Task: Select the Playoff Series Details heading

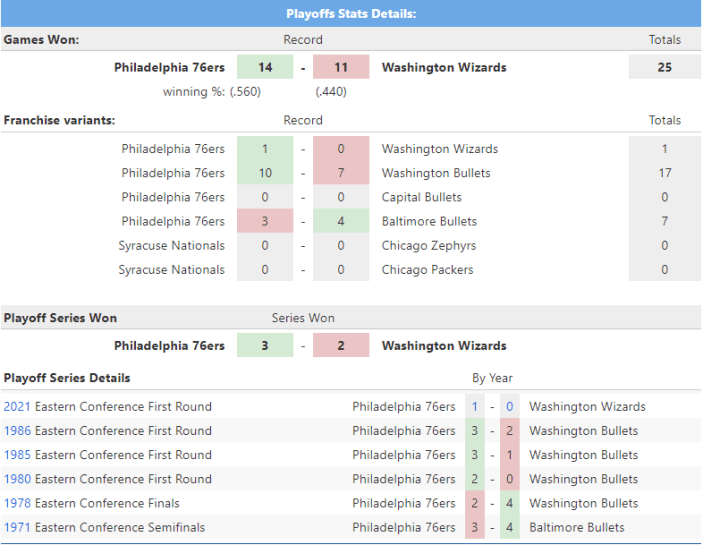Action: tap(67, 378)
